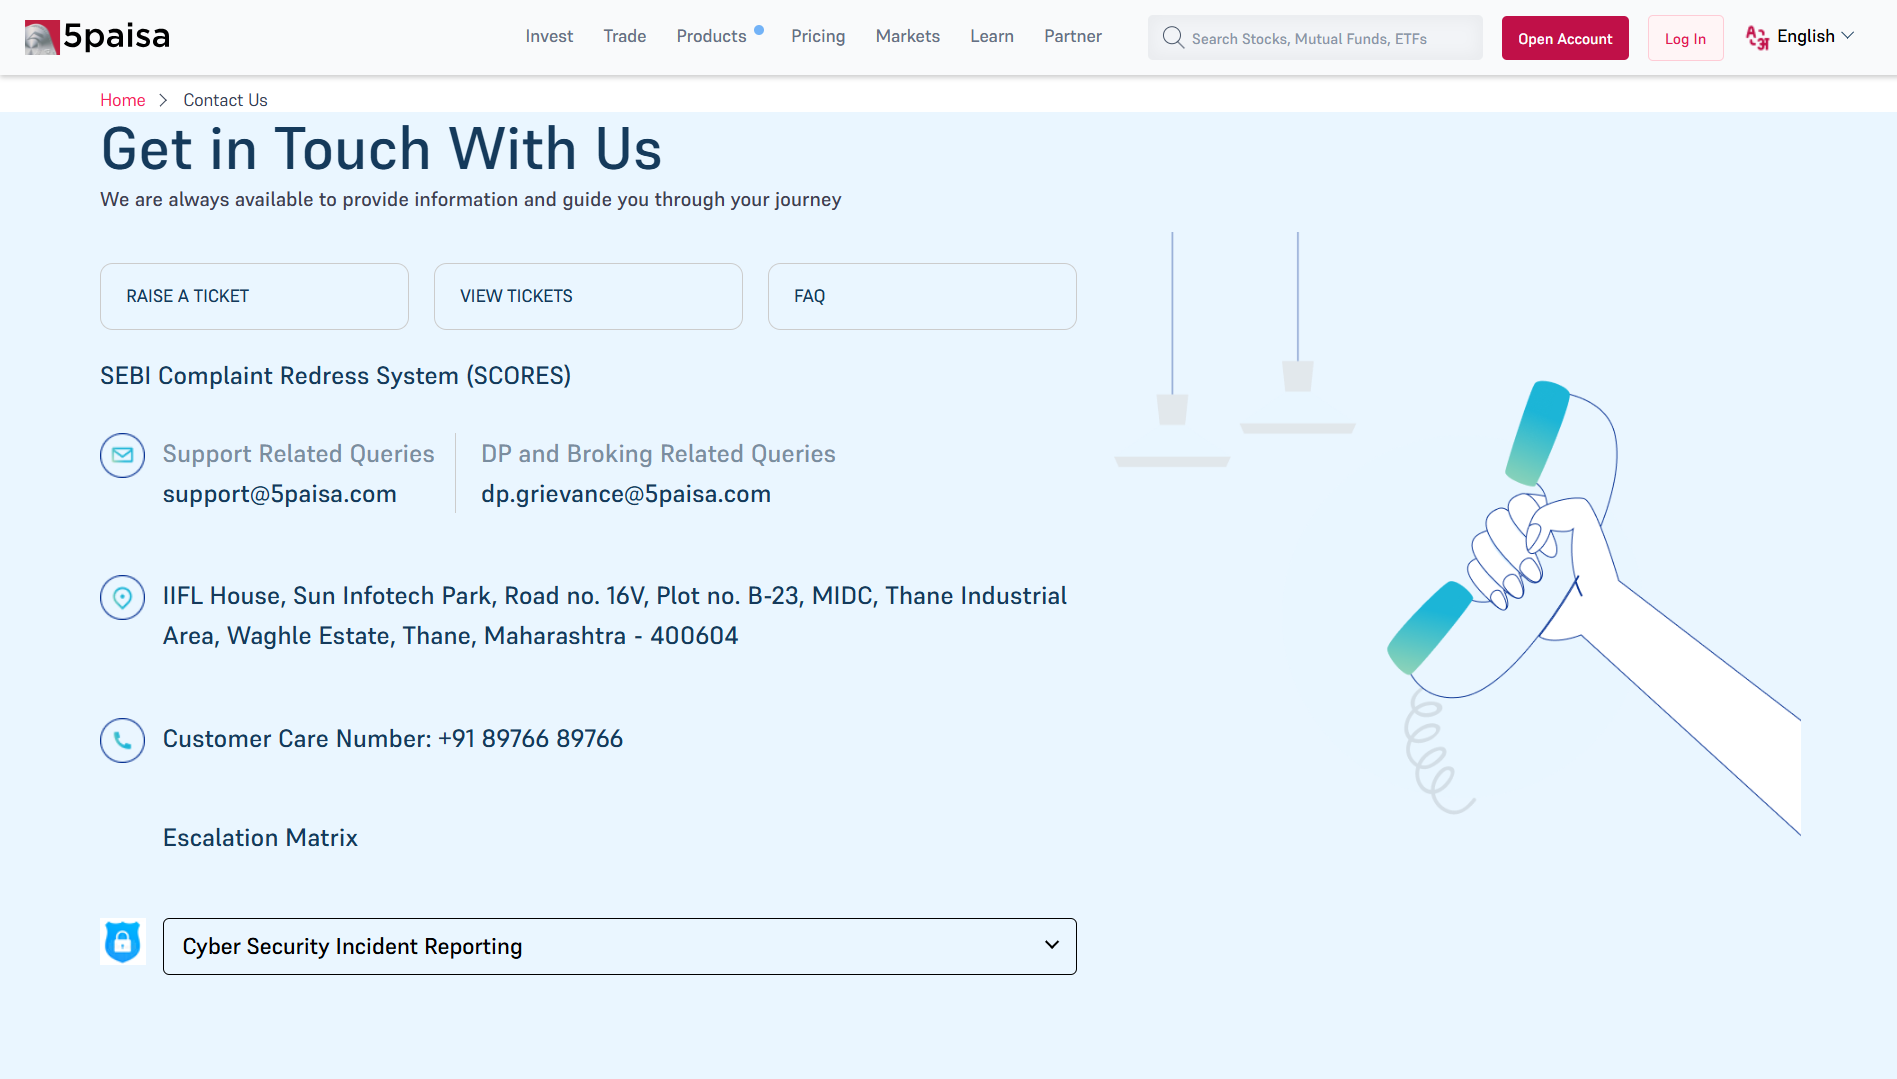This screenshot has width=1897, height=1079.
Task: Open the FAQ button
Action: click(922, 296)
